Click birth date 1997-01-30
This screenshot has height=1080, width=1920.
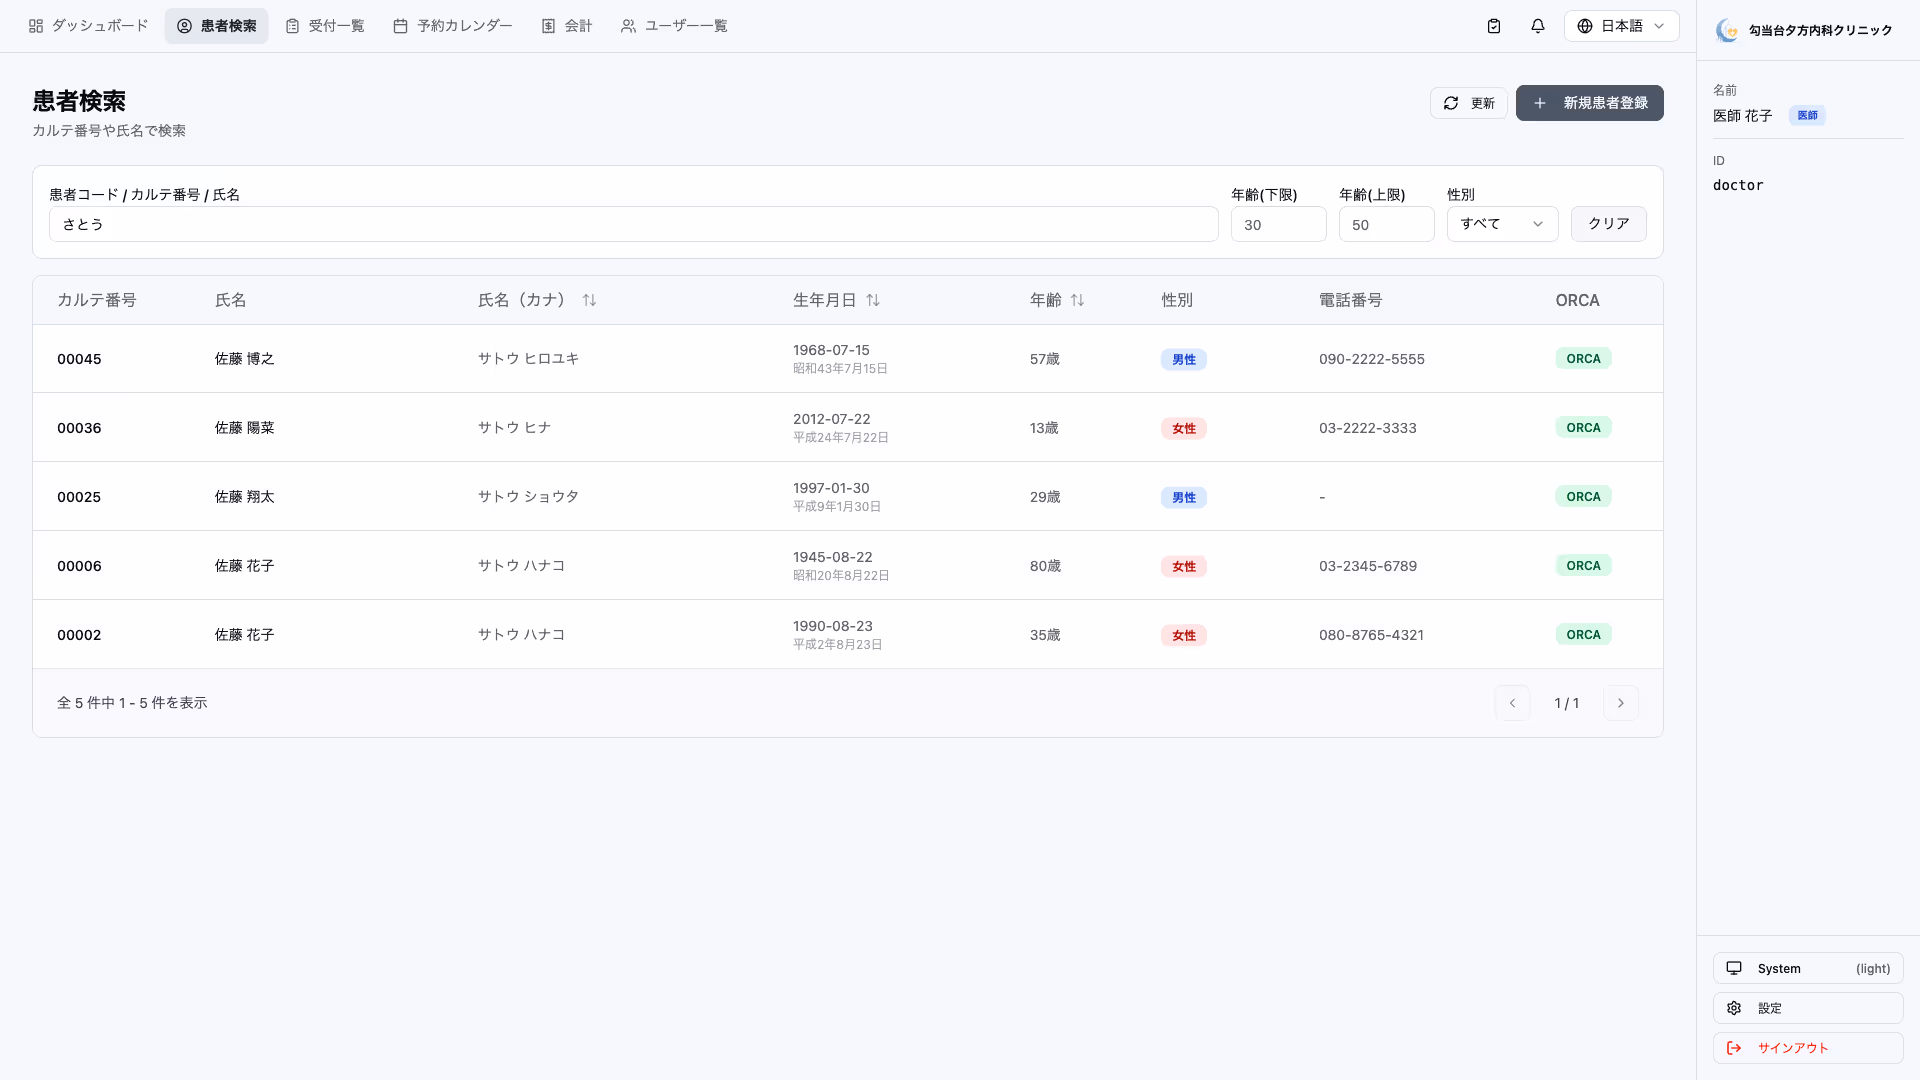coord(831,488)
